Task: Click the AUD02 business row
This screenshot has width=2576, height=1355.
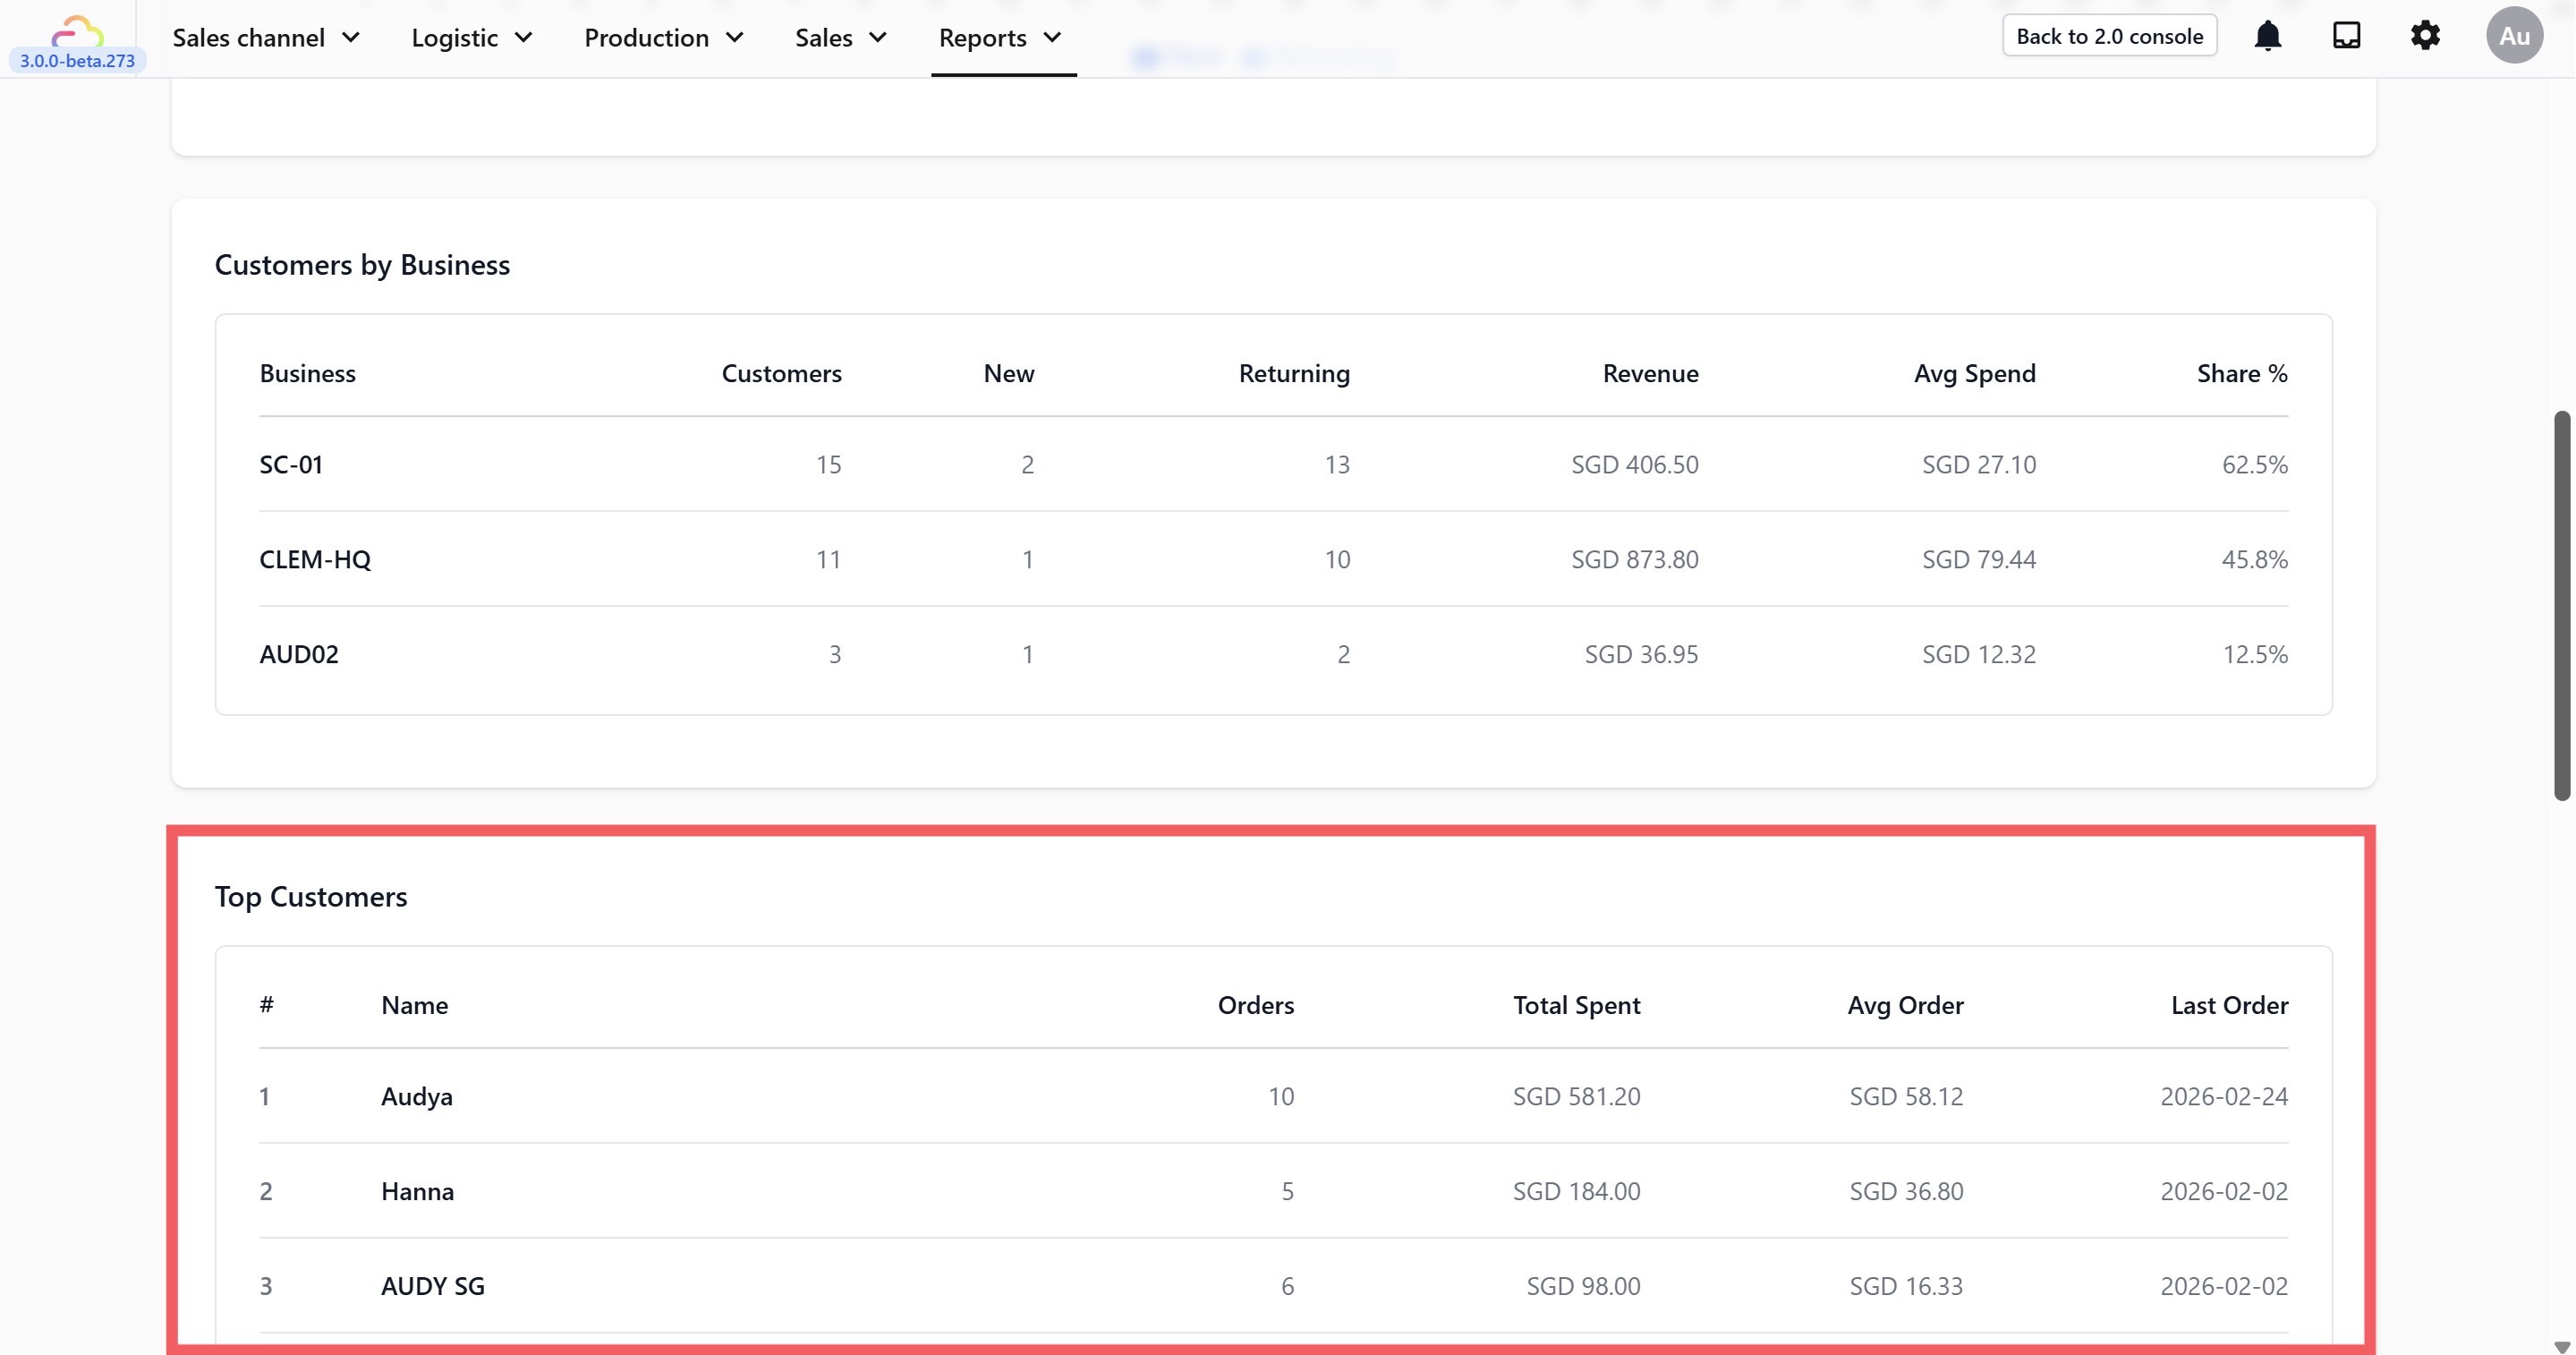Action: (x=299, y=655)
